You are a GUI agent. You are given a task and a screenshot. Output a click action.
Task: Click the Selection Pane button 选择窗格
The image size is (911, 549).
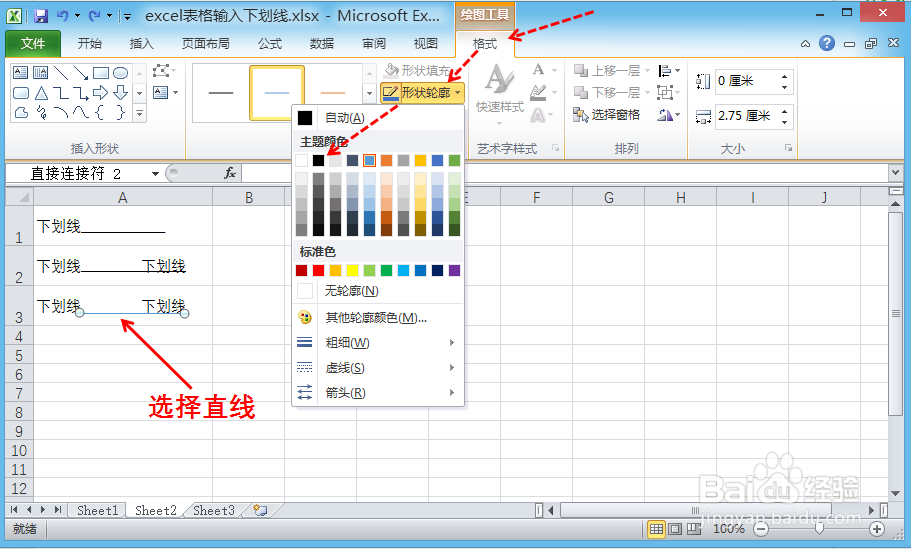606,115
